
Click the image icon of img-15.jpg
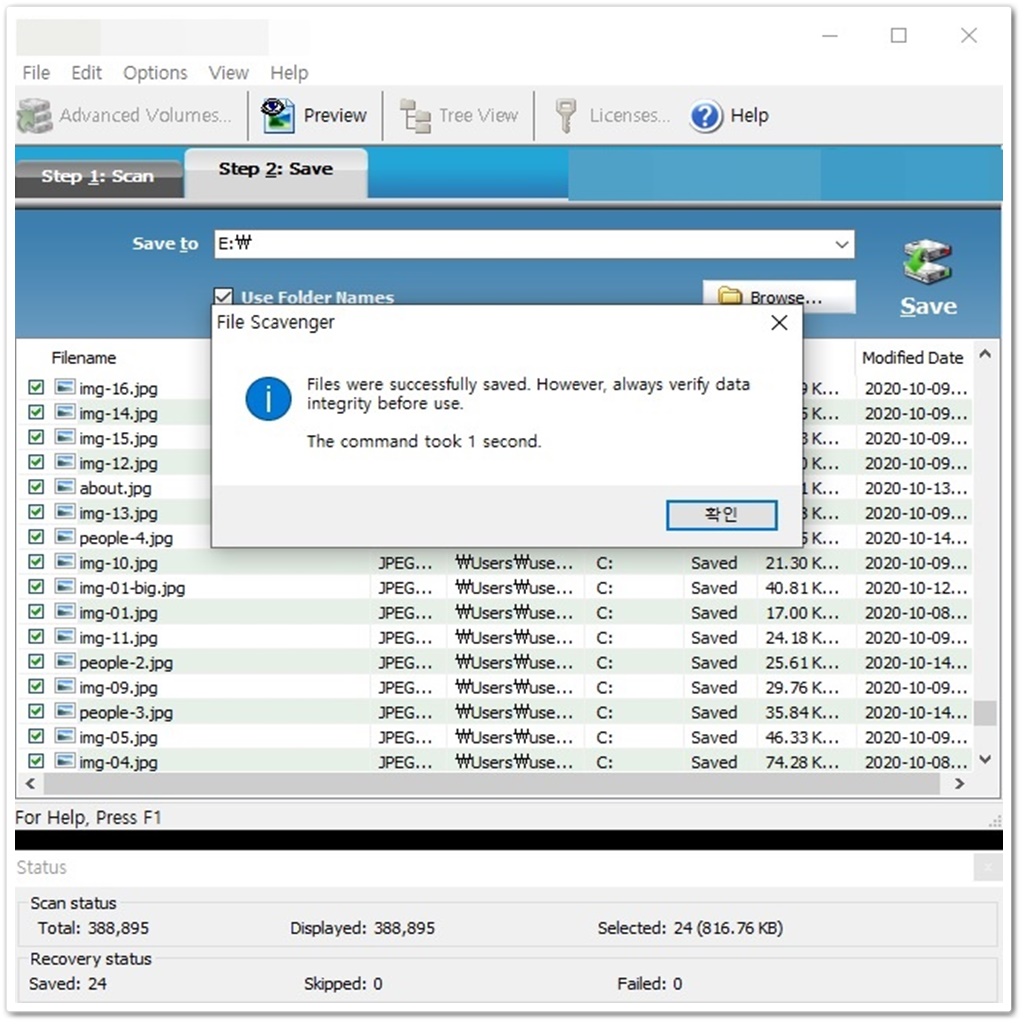[64, 437]
